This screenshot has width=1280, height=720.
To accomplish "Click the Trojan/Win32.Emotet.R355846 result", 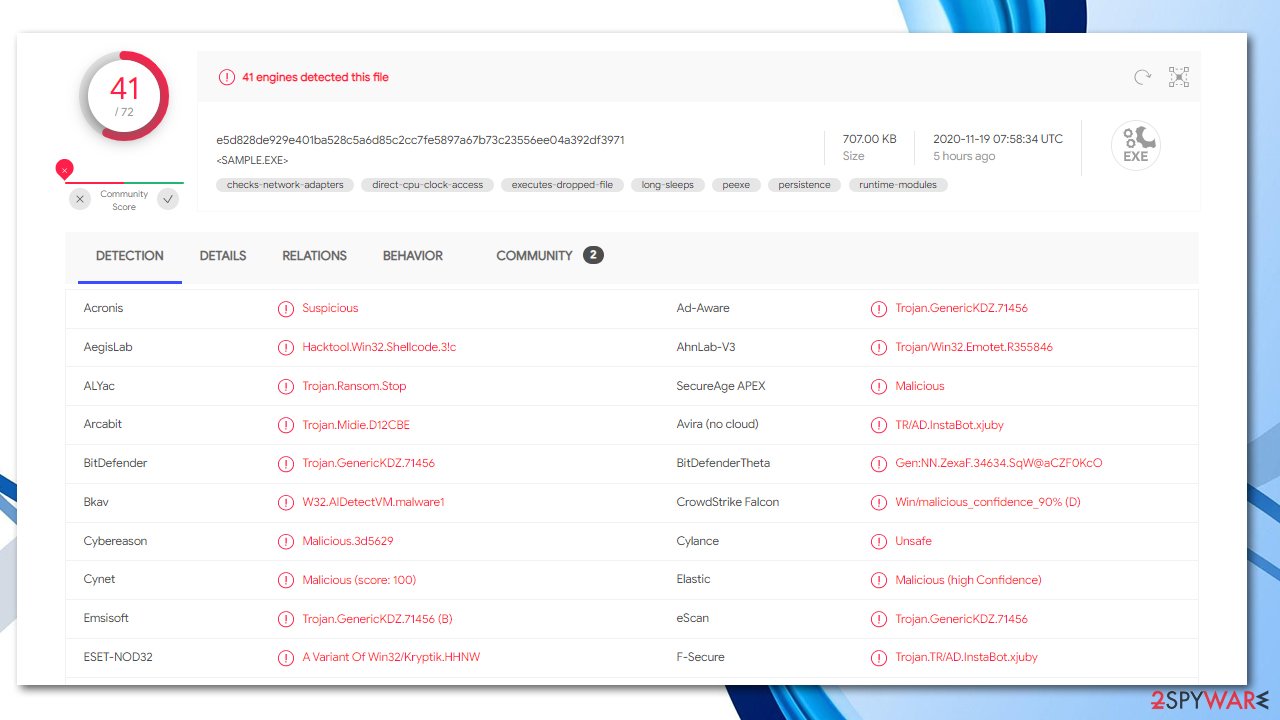I will [974, 347].
